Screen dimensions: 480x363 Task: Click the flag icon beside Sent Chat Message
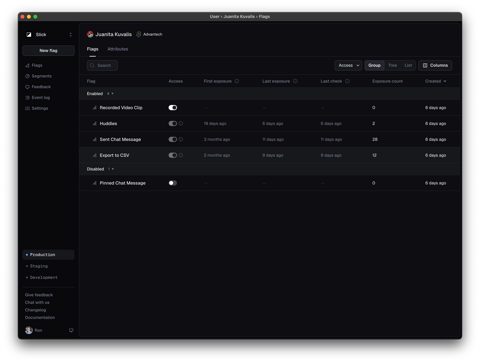pos(95,140)
